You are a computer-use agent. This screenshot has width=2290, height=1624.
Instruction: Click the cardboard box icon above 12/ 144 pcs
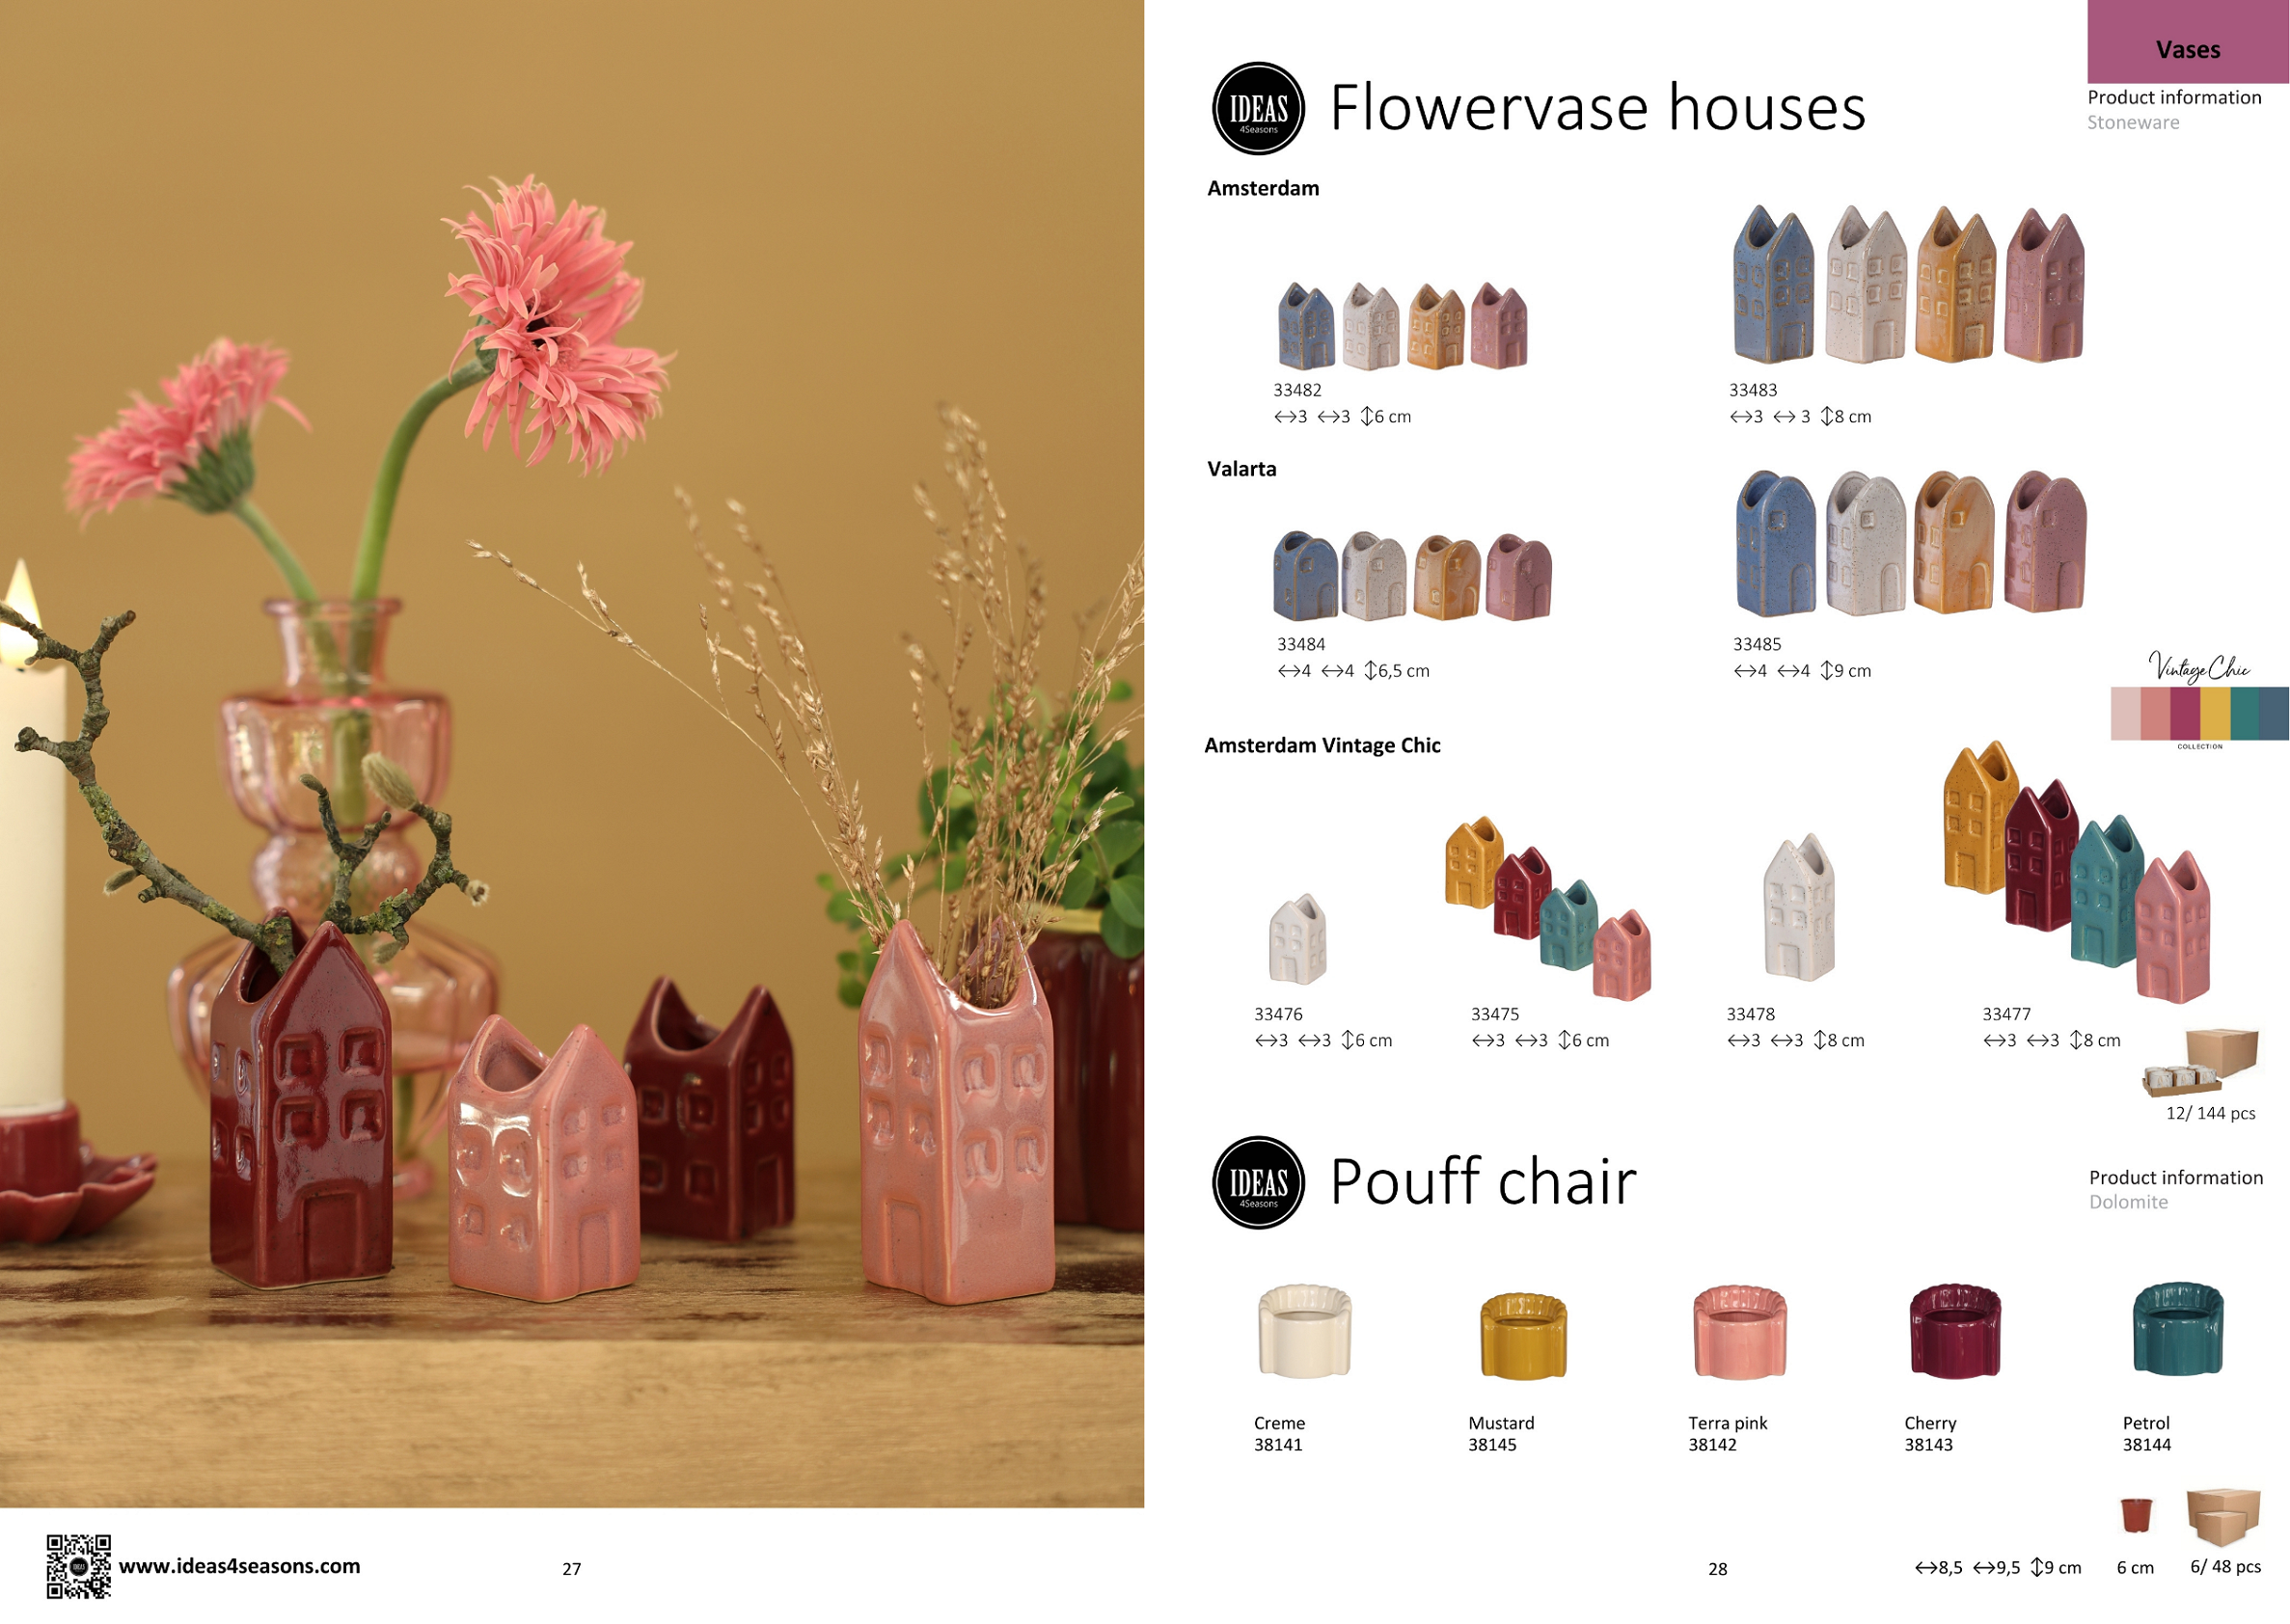coord(2202,1062)
